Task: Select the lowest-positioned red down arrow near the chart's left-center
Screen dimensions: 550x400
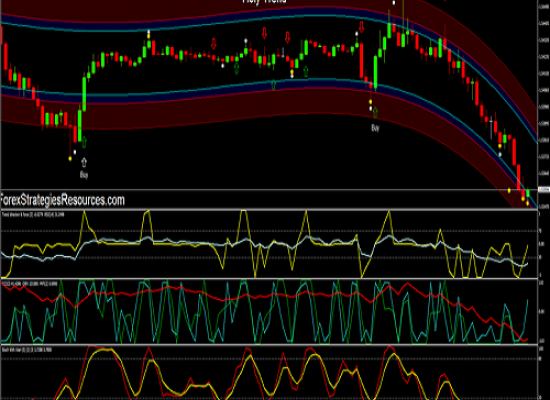Action: point(214,44)
